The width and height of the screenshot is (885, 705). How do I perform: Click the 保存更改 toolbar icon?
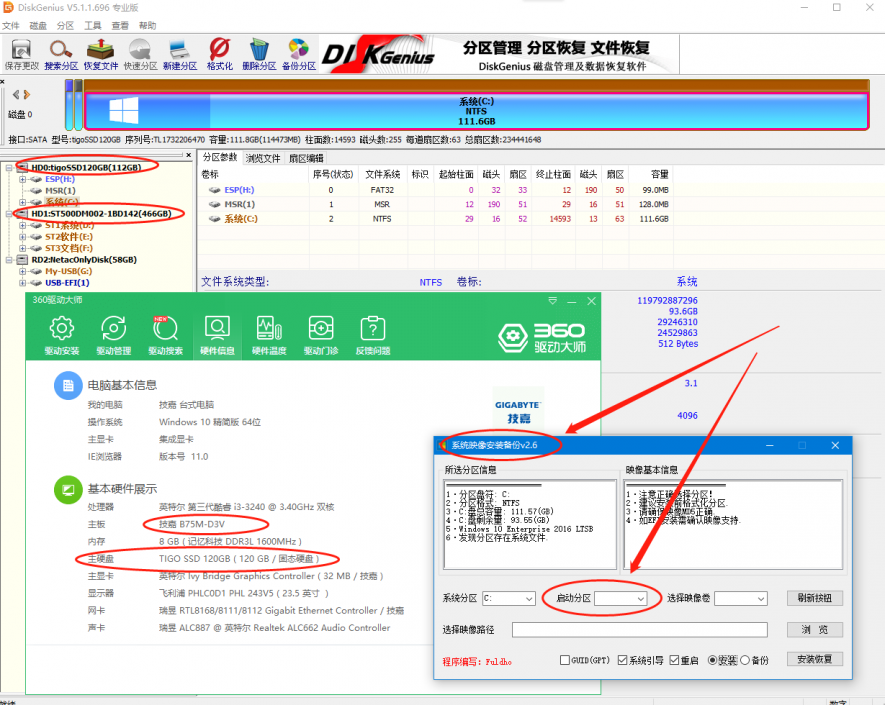point(21,55)
